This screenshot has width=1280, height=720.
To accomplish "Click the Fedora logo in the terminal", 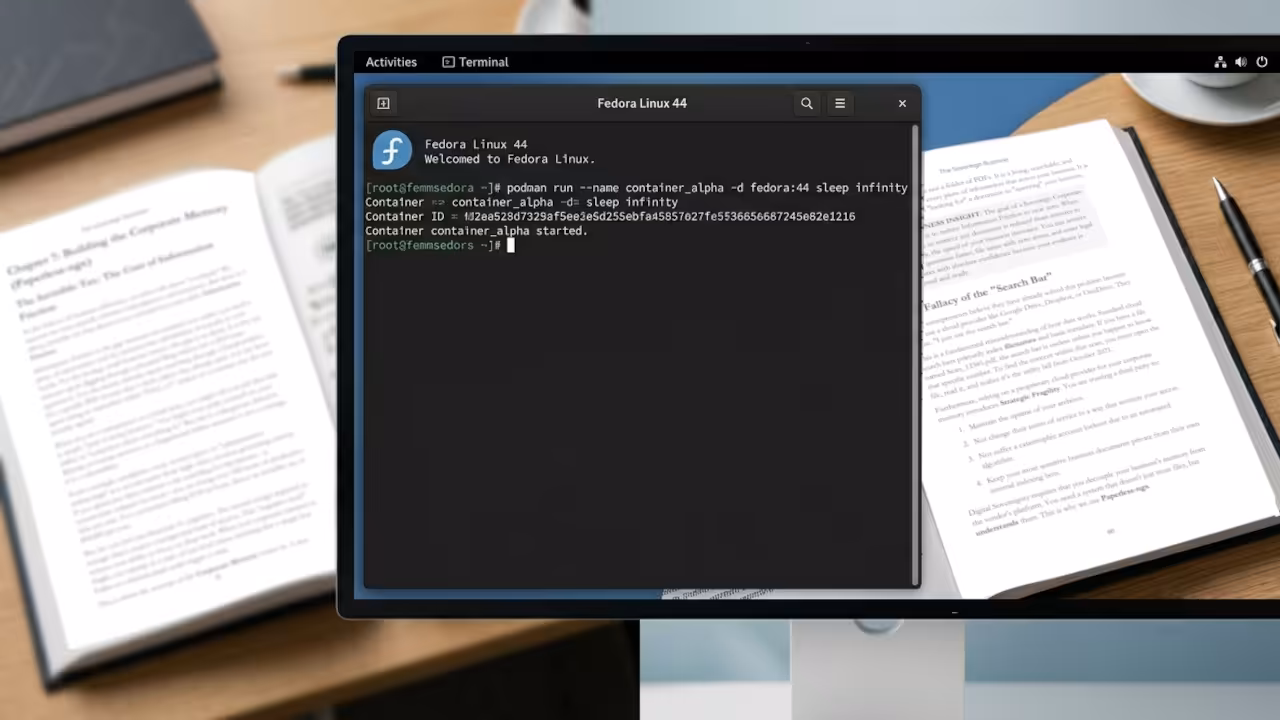I will (392, 151).
